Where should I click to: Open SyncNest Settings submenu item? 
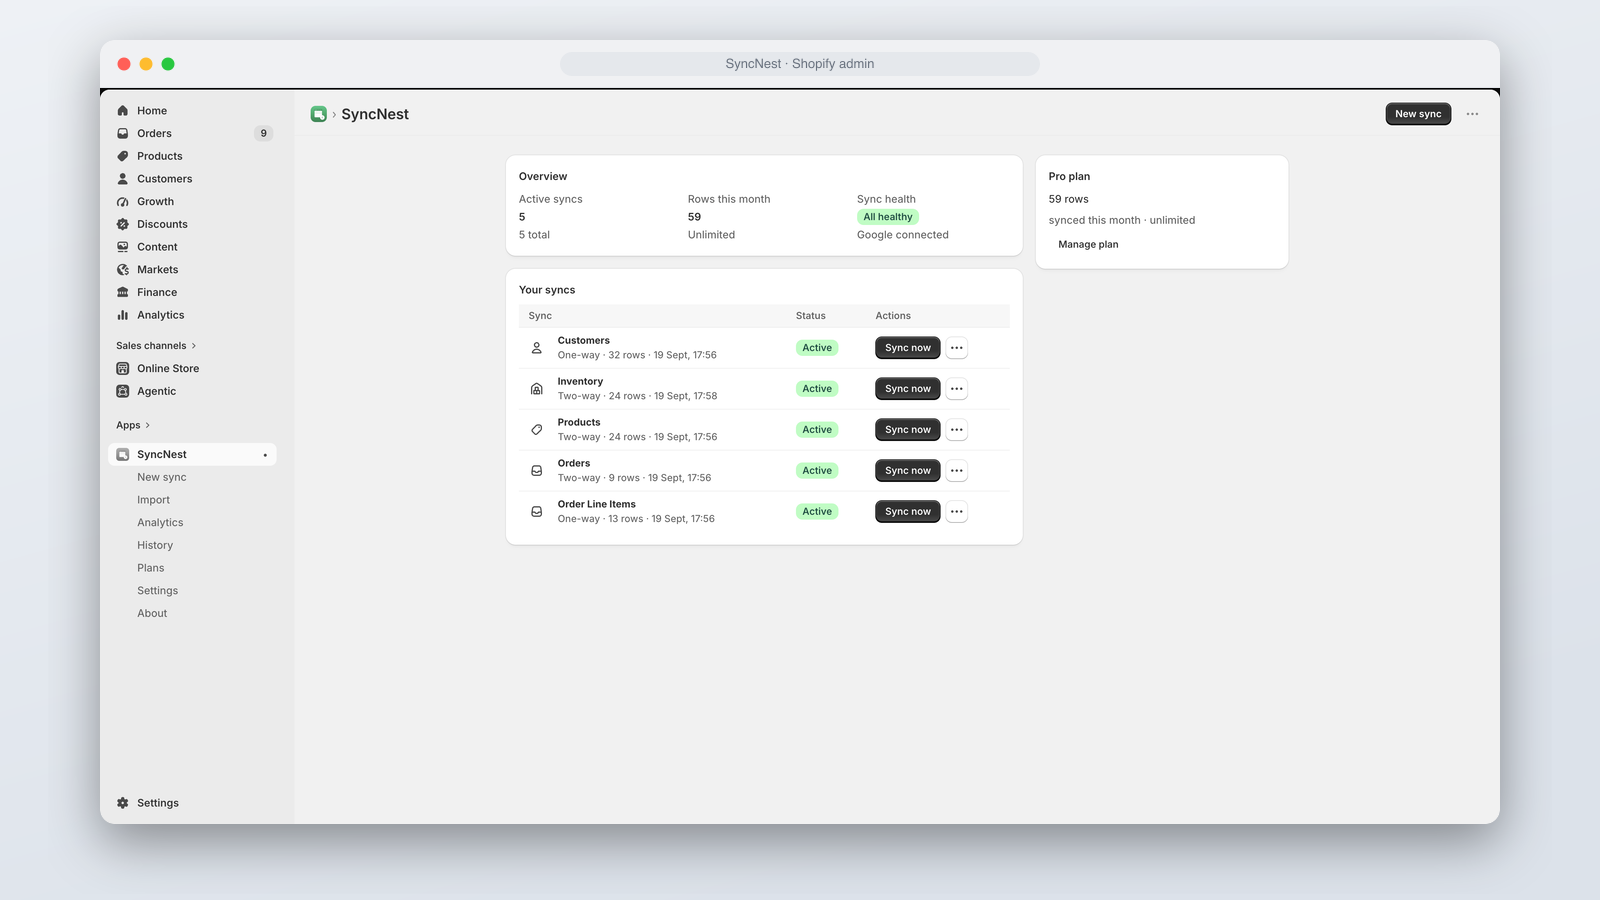(x=158, y=591)
